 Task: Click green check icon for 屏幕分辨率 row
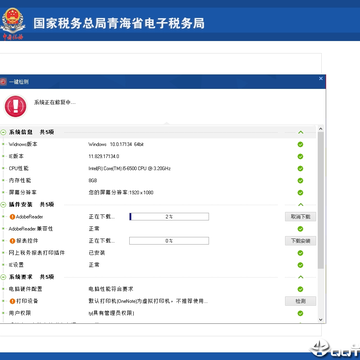(300, 193)
